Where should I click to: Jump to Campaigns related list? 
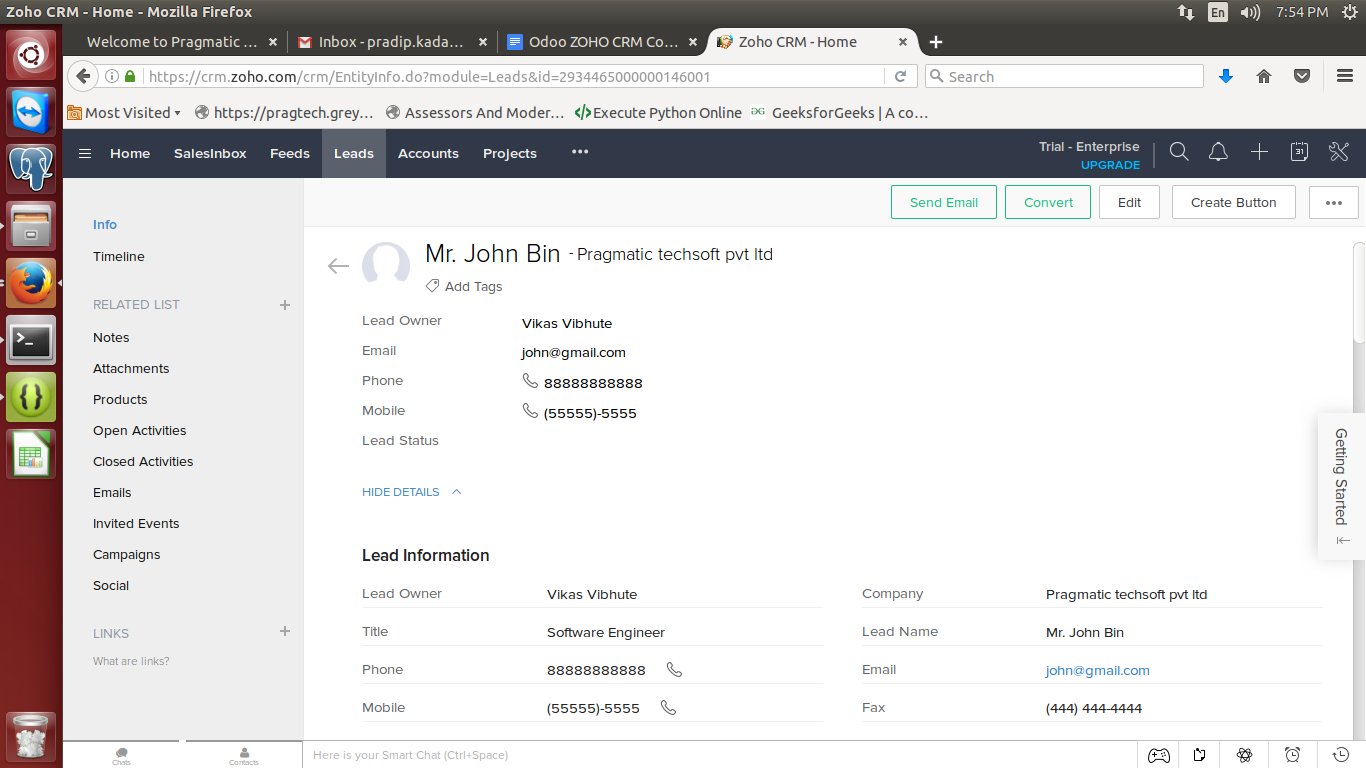click(126, 554)
